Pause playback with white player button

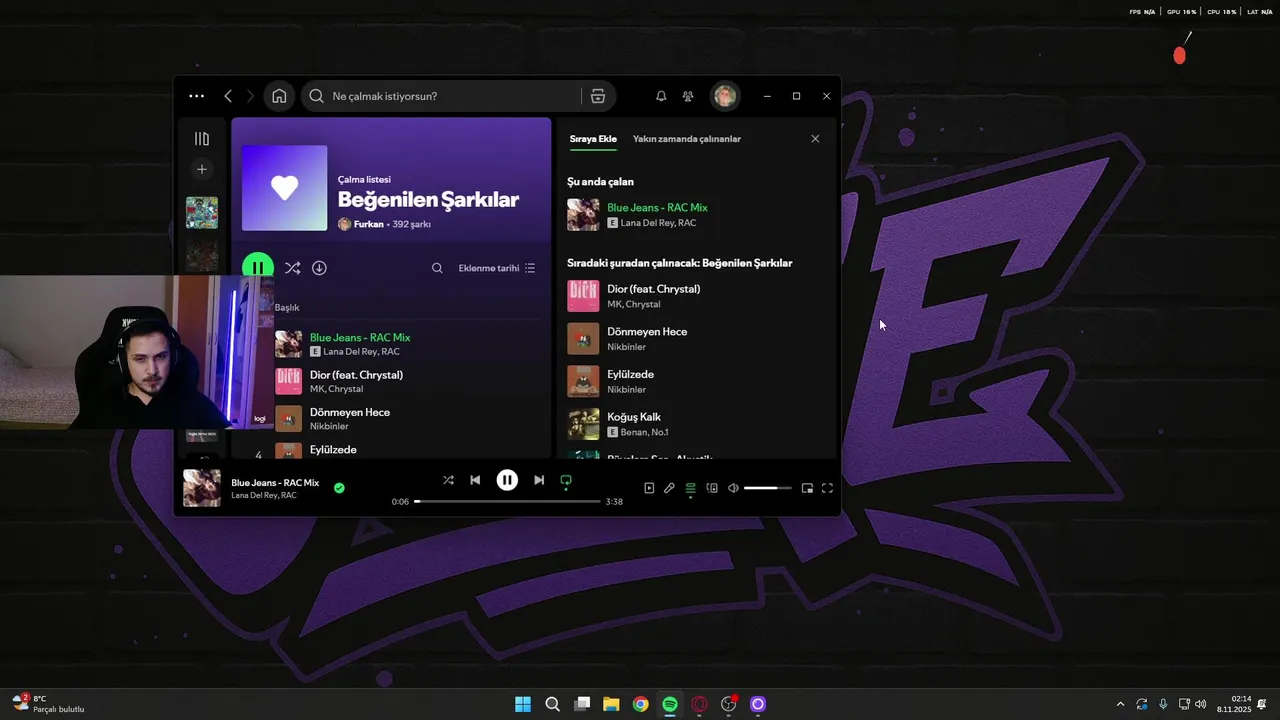coord(507,480)
